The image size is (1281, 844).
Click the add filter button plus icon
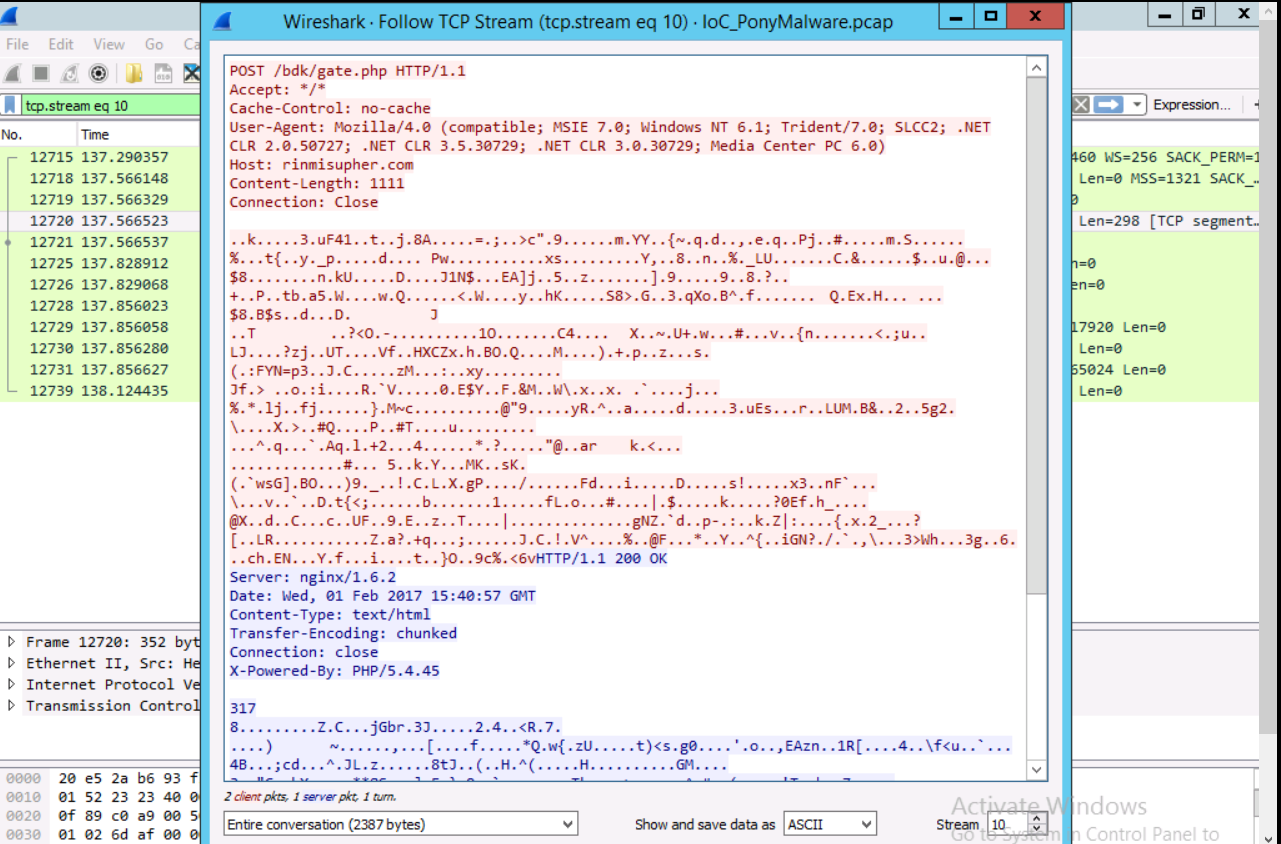point(1258,105)
